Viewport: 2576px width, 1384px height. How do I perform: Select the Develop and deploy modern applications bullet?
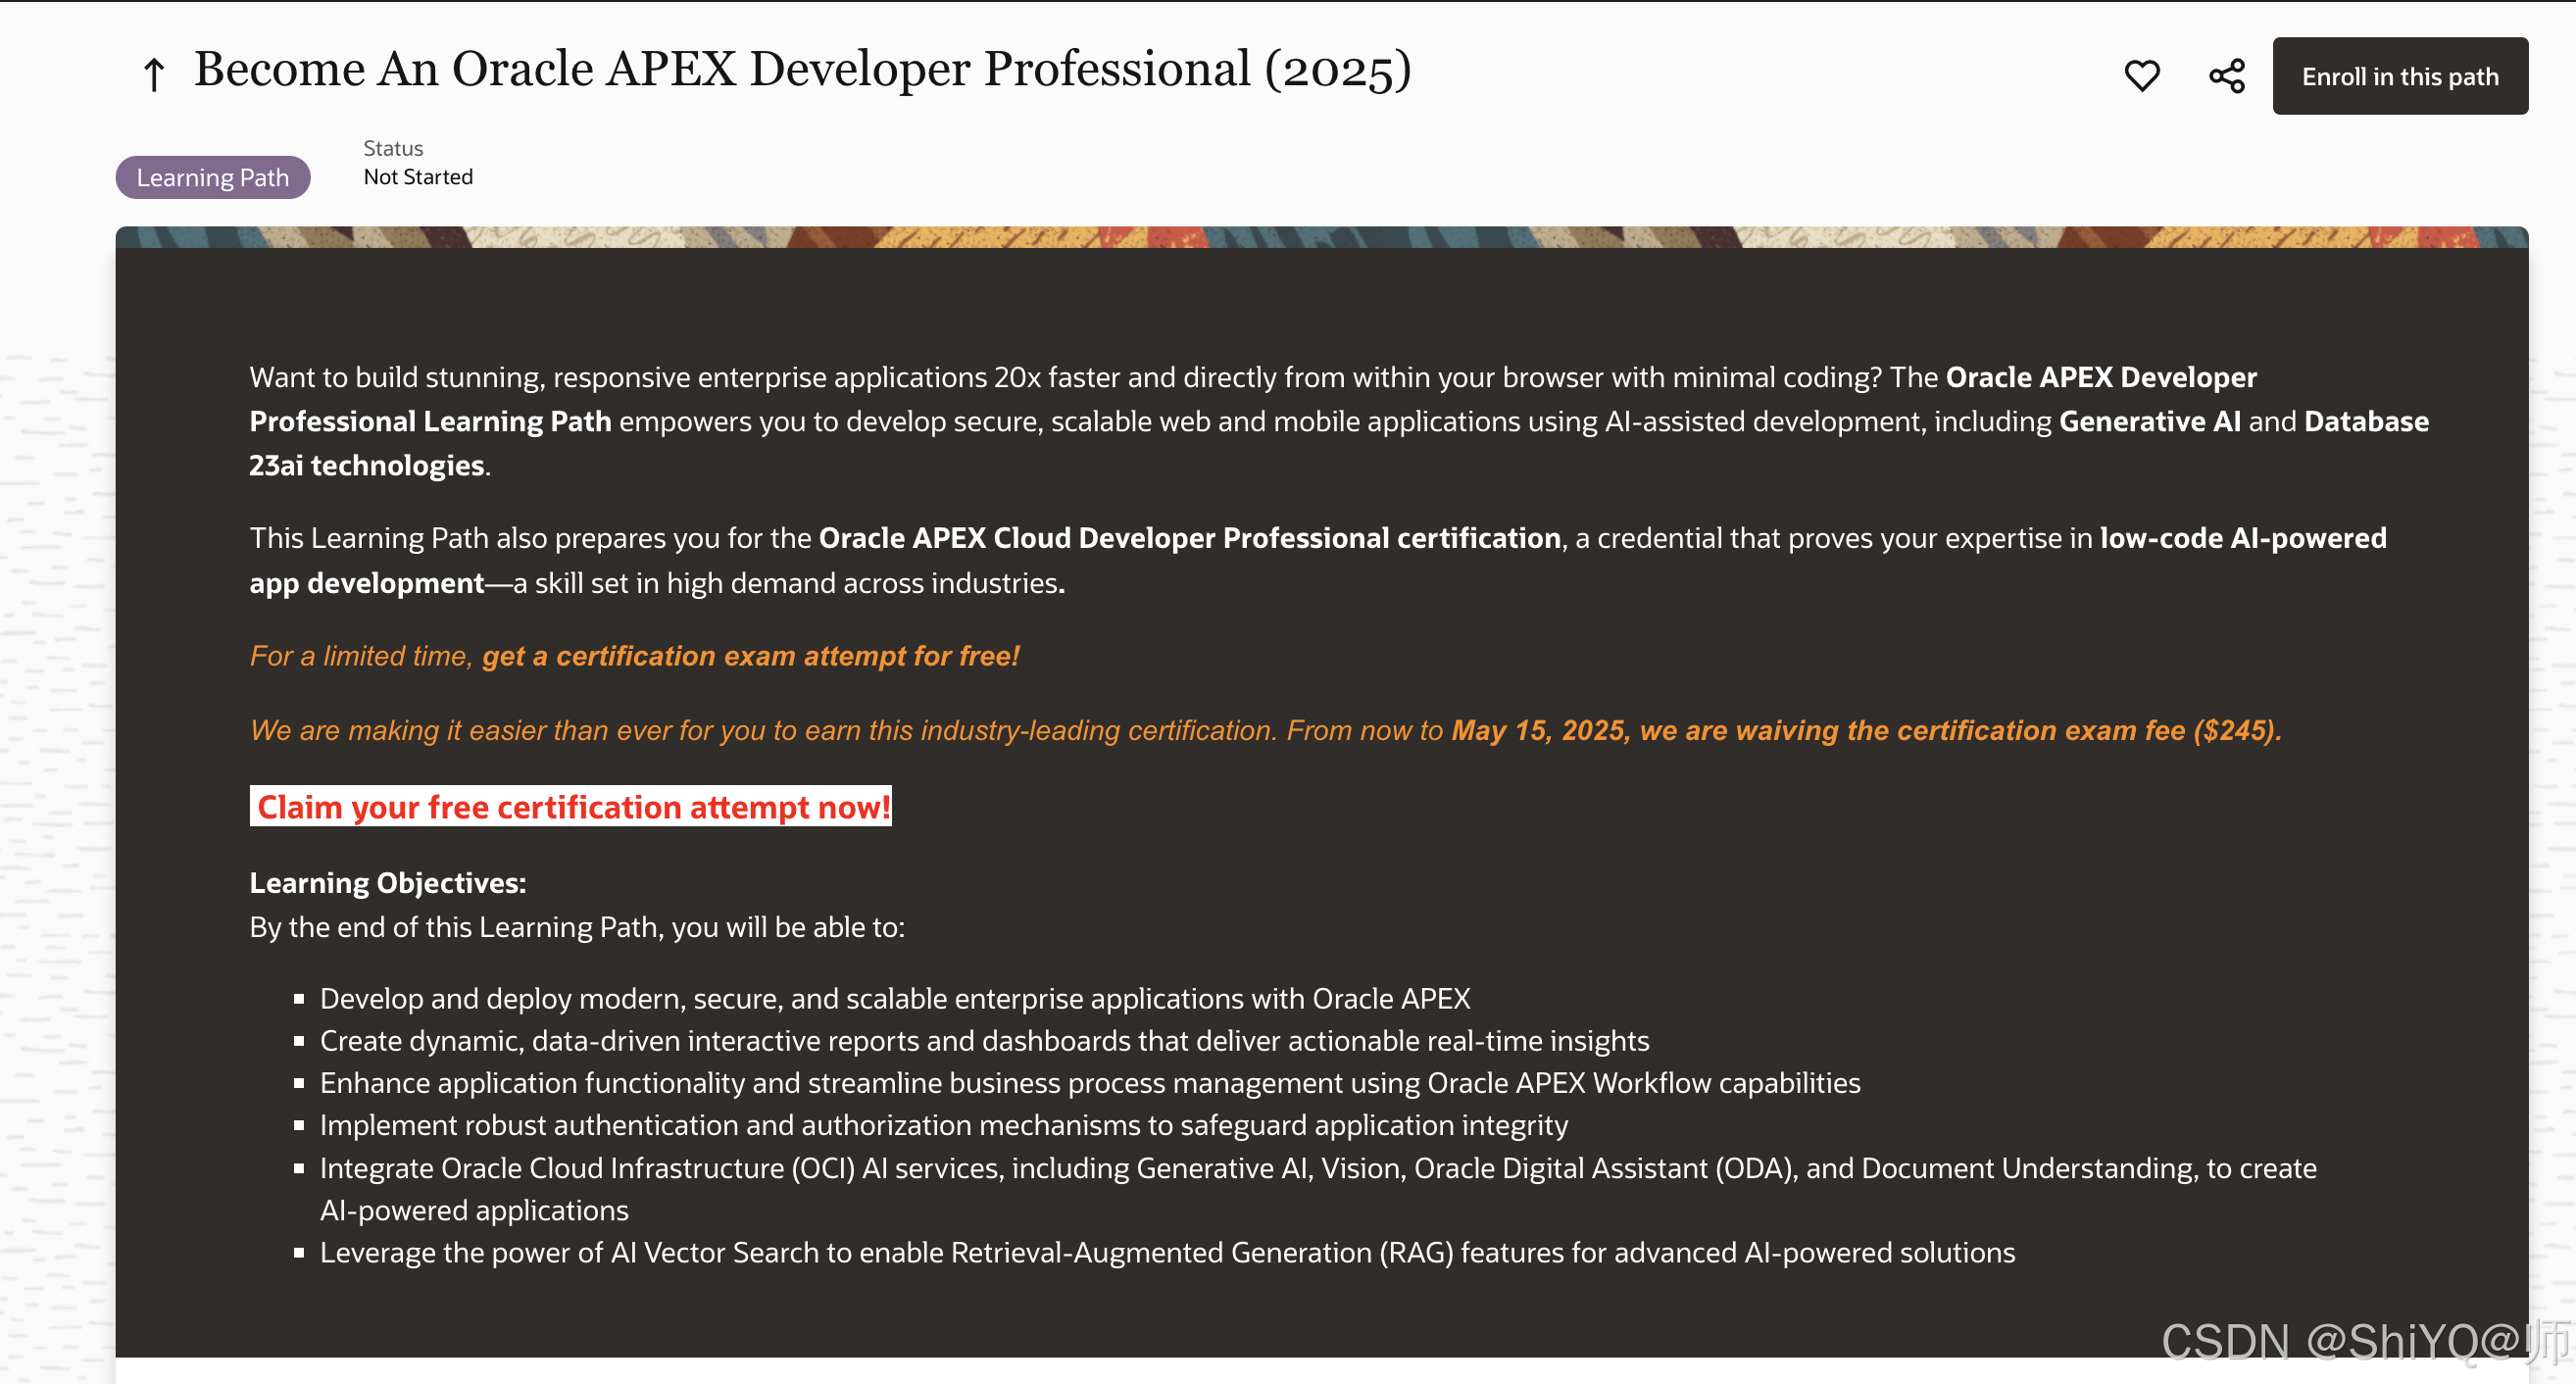tap(894, 998)
